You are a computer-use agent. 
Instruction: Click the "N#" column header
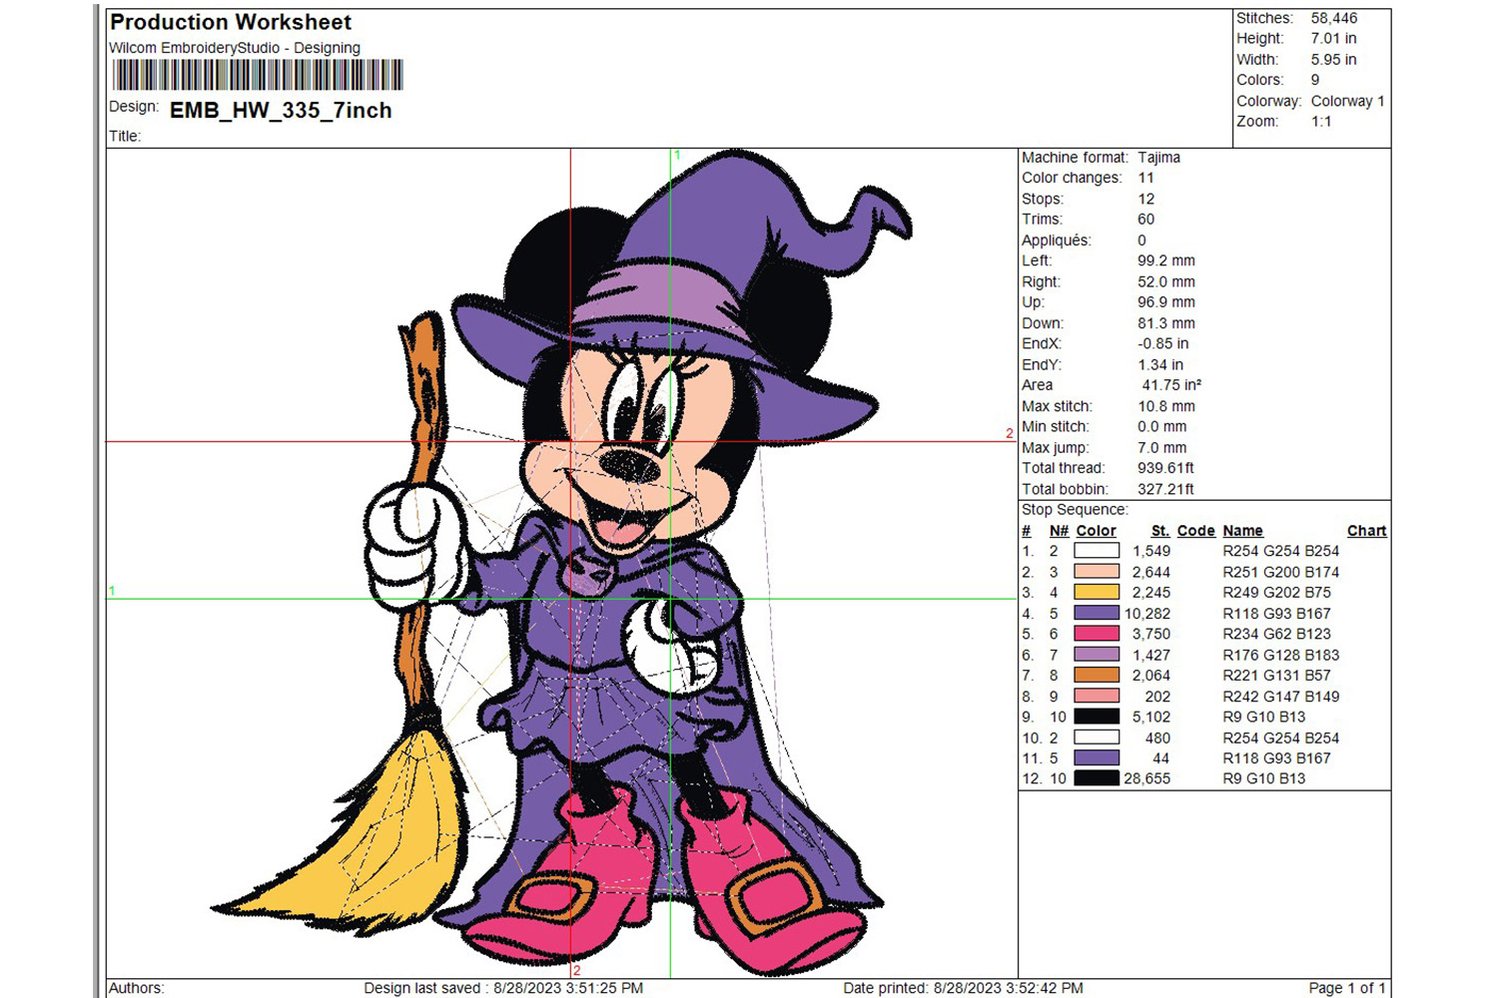[x=1059, y=531]
